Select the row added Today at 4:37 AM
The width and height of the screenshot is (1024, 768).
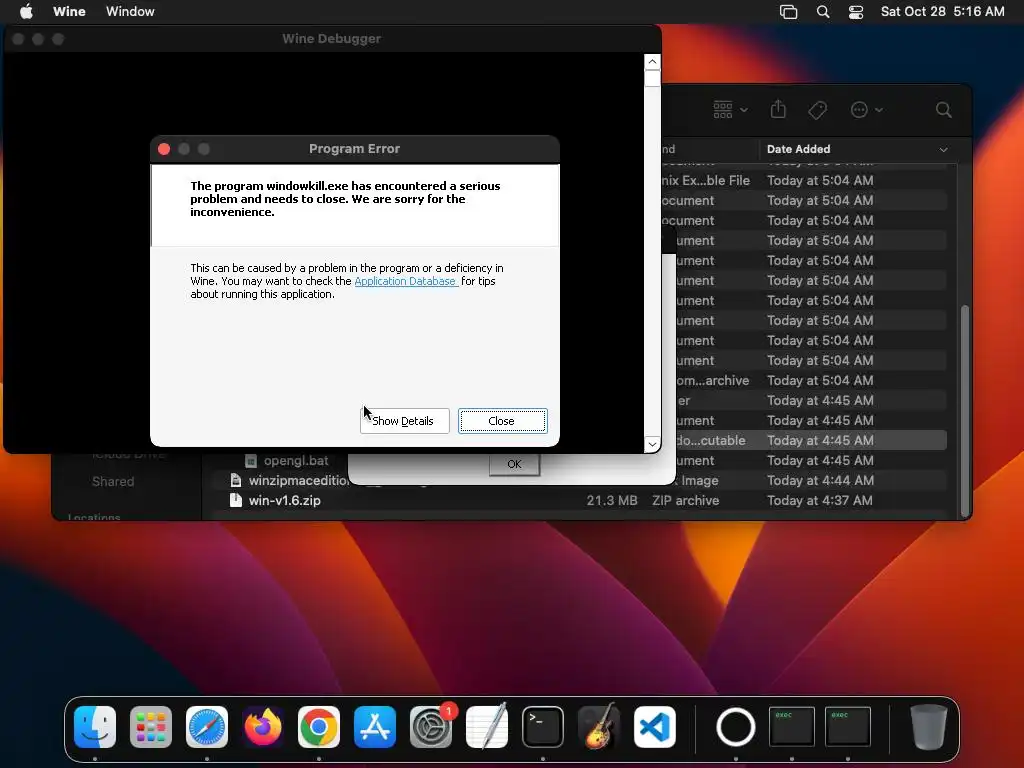coord(581,500)
